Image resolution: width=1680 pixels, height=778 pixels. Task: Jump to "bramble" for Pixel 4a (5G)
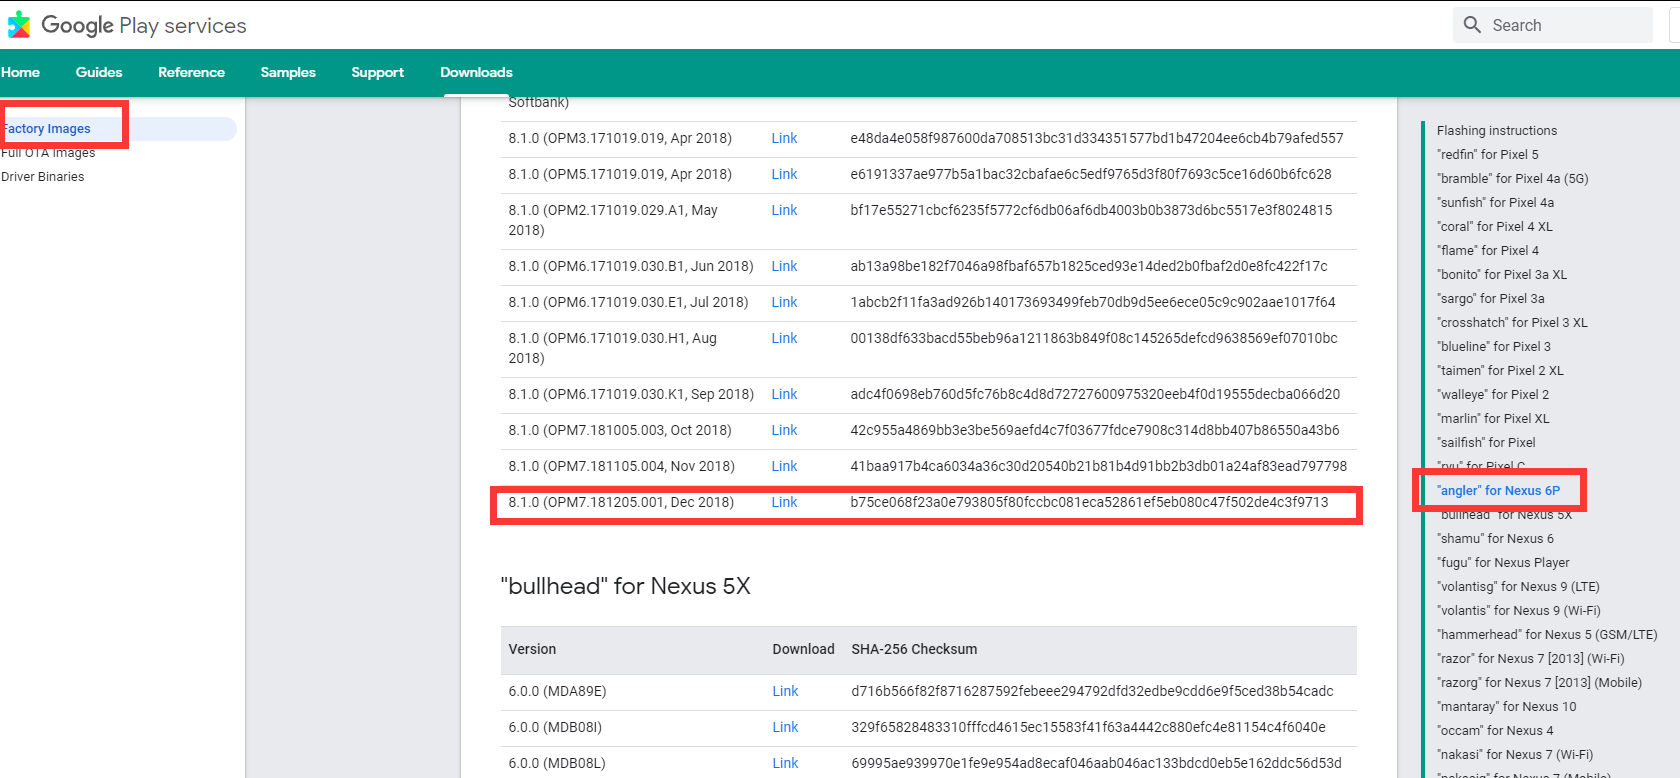coord(1513,179)
